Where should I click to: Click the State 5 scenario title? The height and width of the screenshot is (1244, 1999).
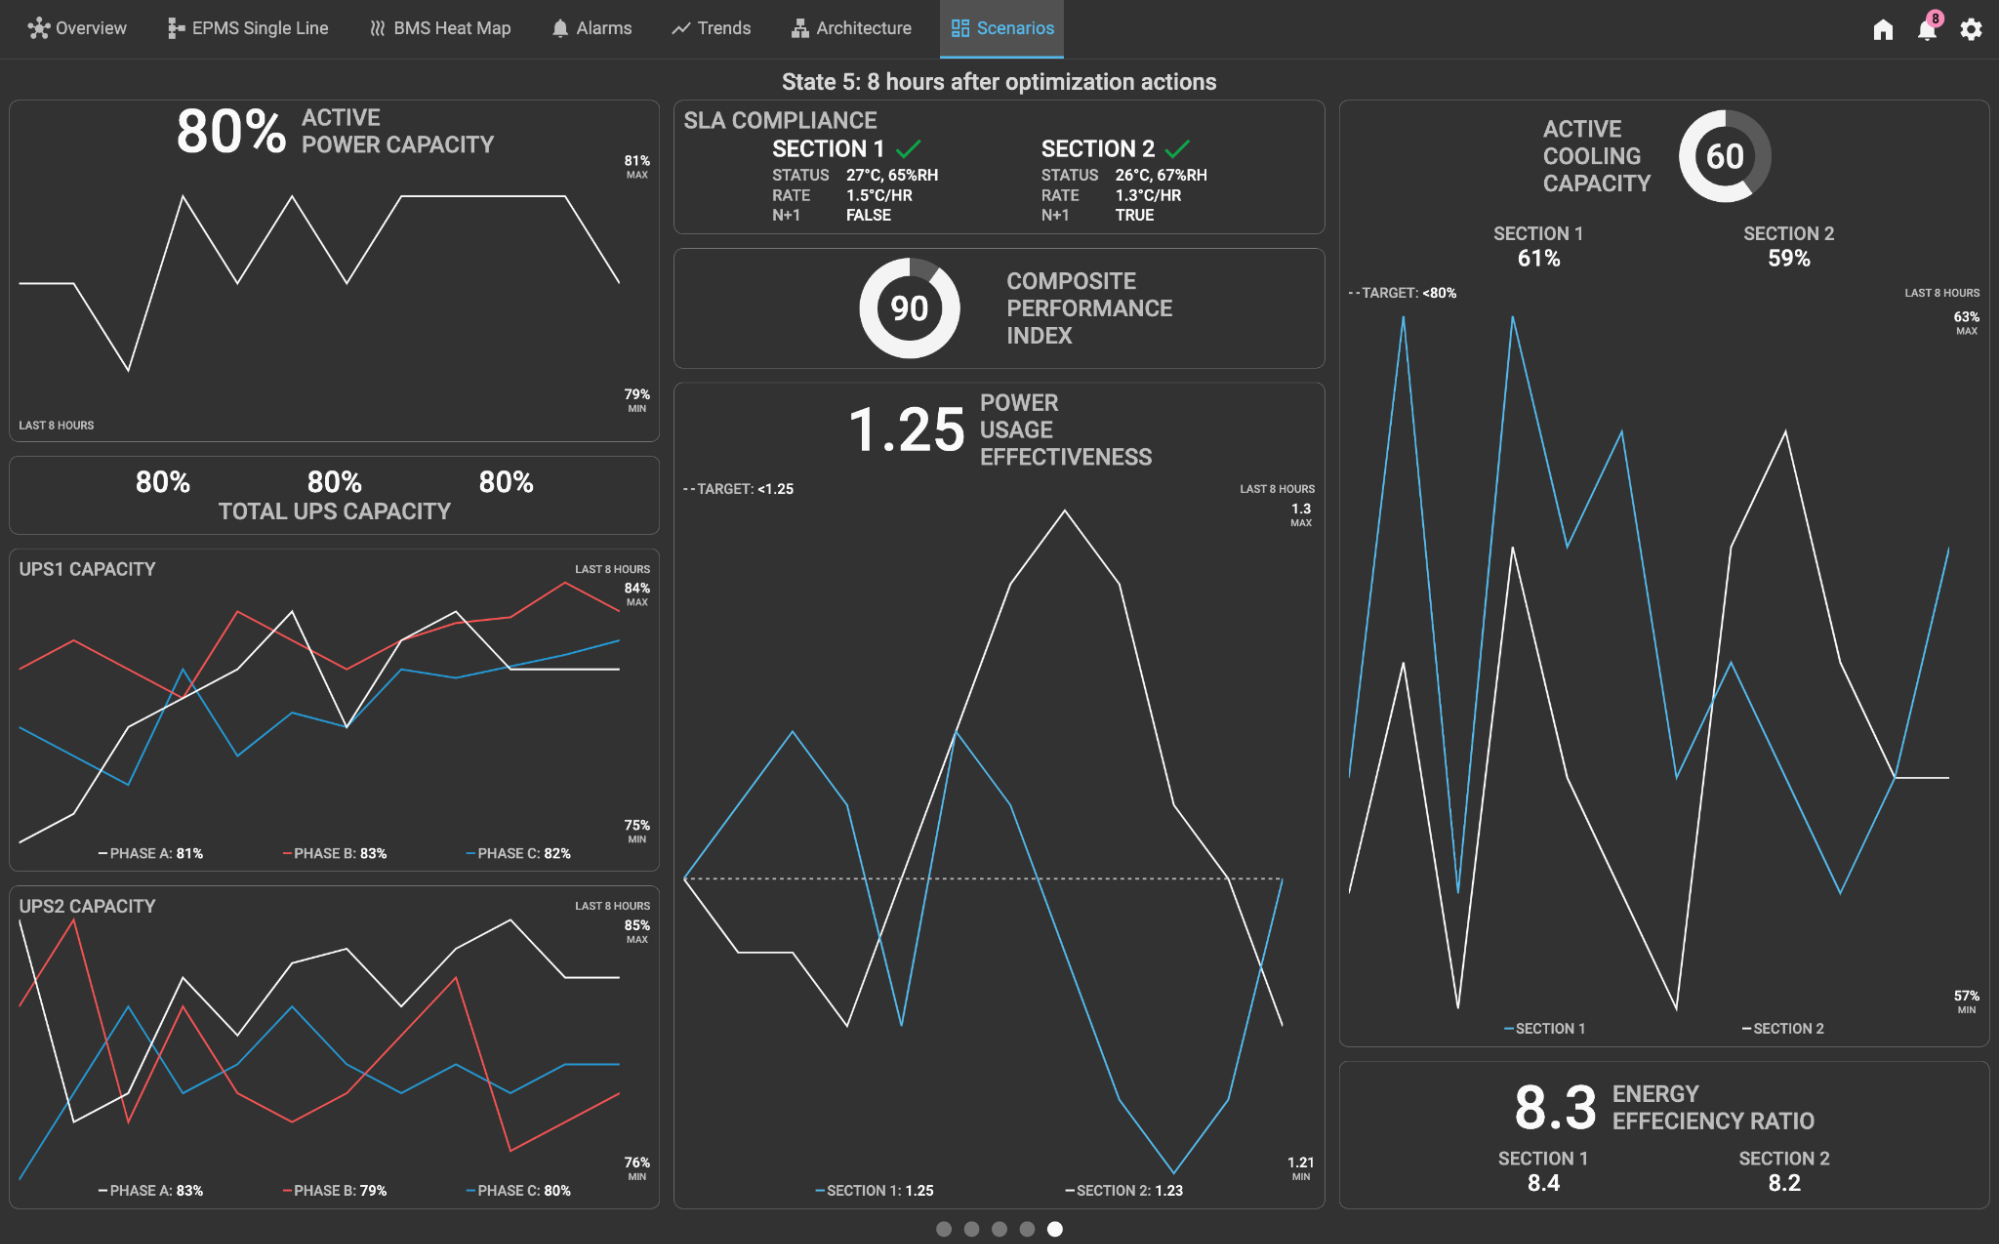(x=999, y=82)
